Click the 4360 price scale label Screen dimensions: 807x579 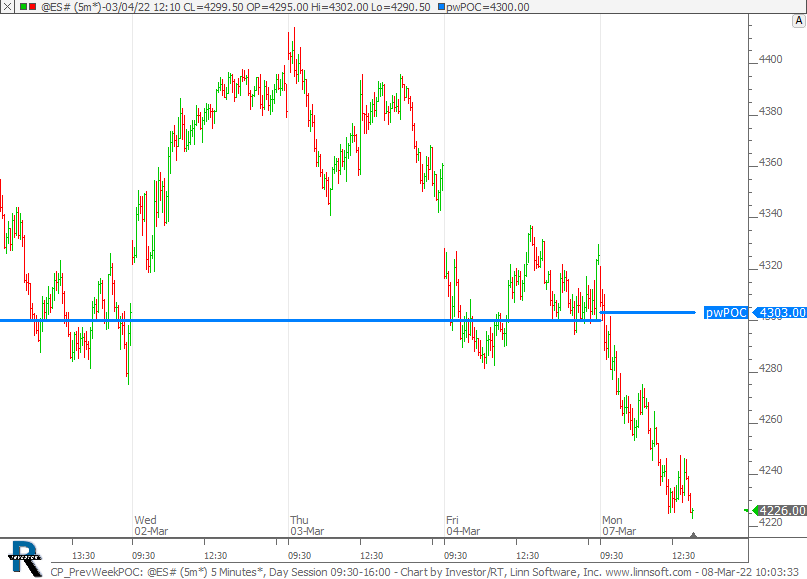770,162
